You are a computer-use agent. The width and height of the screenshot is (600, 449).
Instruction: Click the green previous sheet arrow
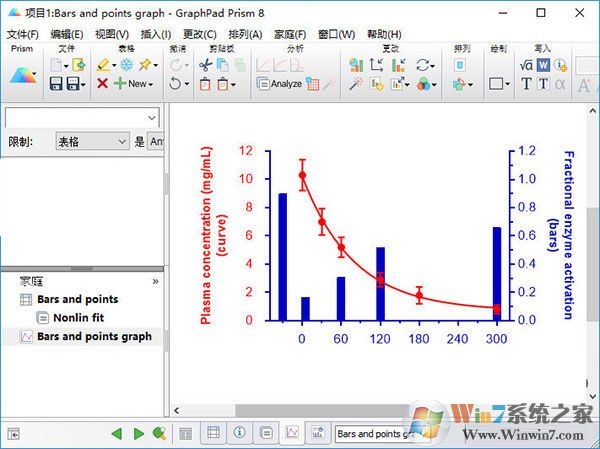tap(117, 433)
